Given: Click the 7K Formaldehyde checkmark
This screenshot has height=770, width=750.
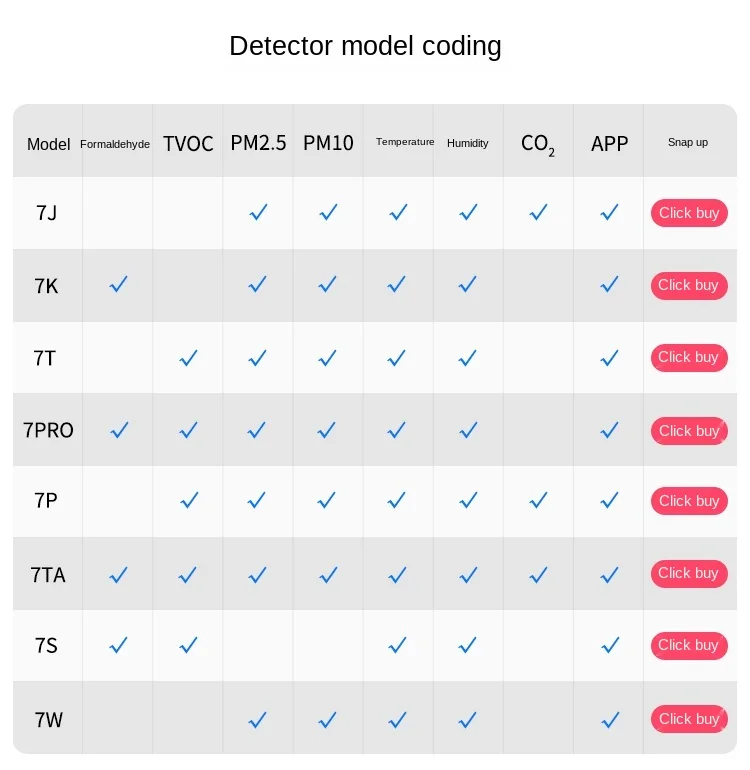Looking at the screenshot, I should [x=118, y=284].
